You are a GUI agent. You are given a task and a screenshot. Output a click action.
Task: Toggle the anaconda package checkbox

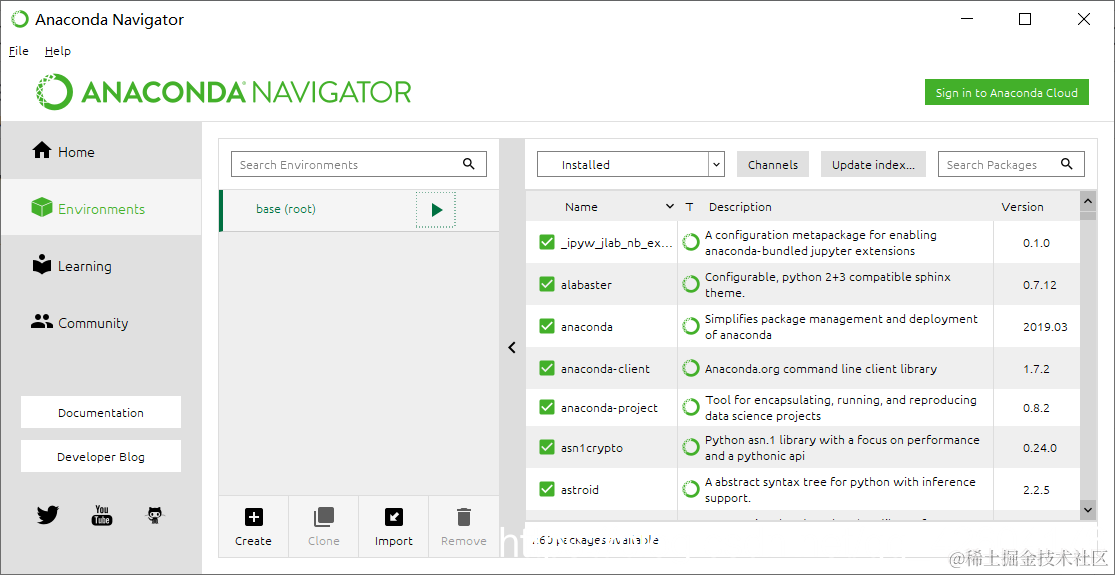(546, 326)
